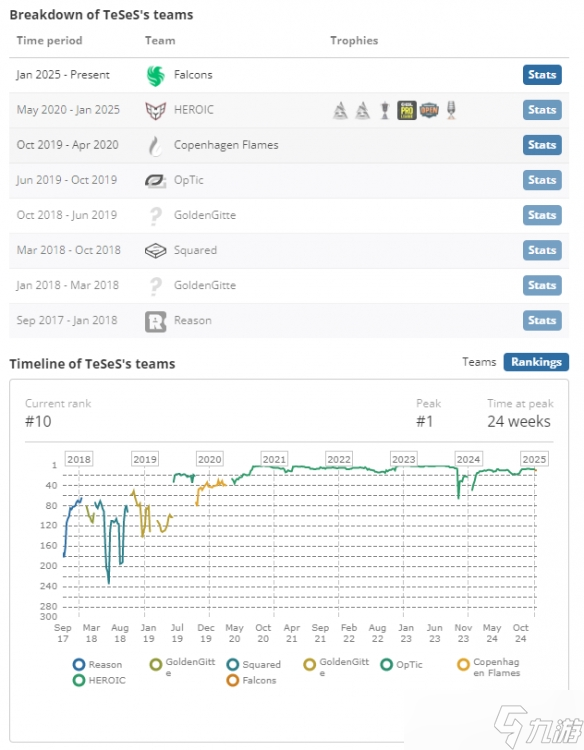Click "Breakdown of TeSeS's teams" heading
The height and width of the screenshot is (750, 584).
click(101, 15)
